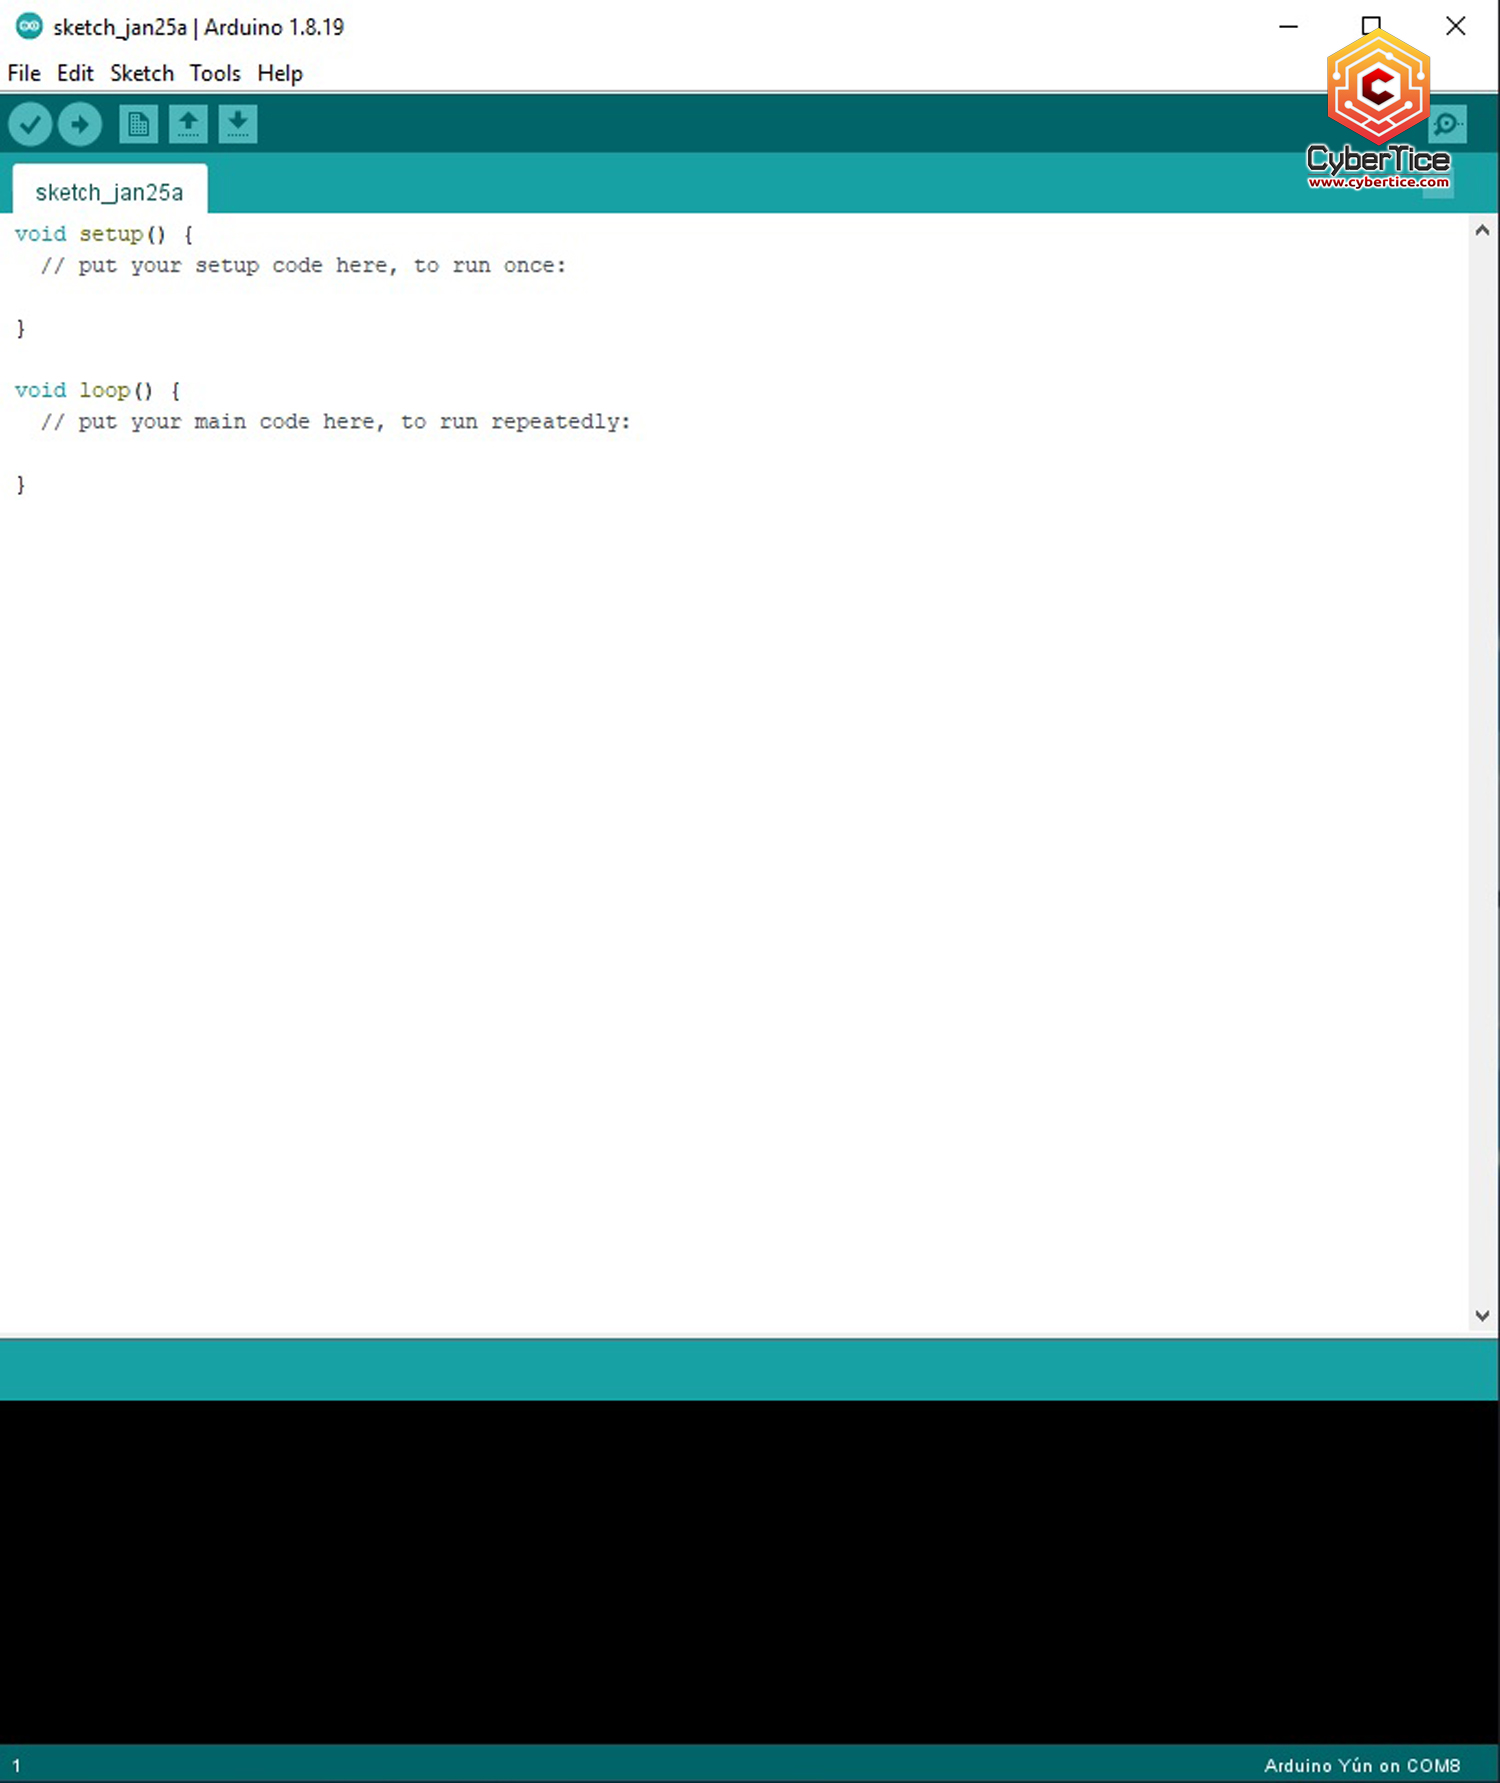Screen dimensions: 1500x1783
Task: Open the File menu
Action: (24, 73)
